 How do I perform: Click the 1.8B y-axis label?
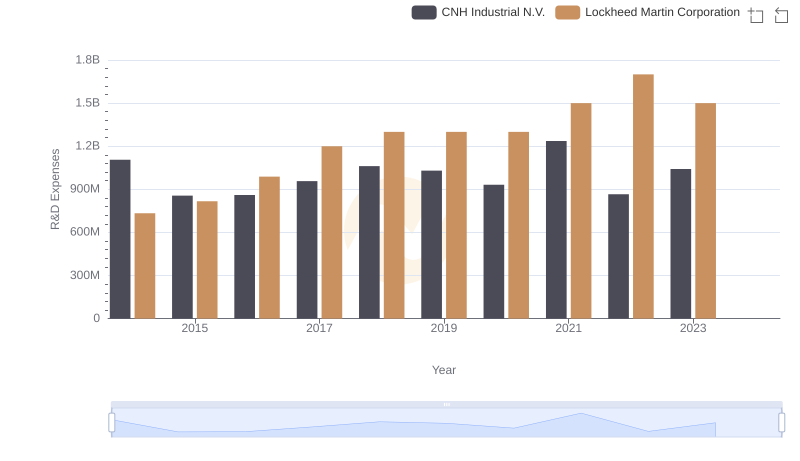point(88,60)
